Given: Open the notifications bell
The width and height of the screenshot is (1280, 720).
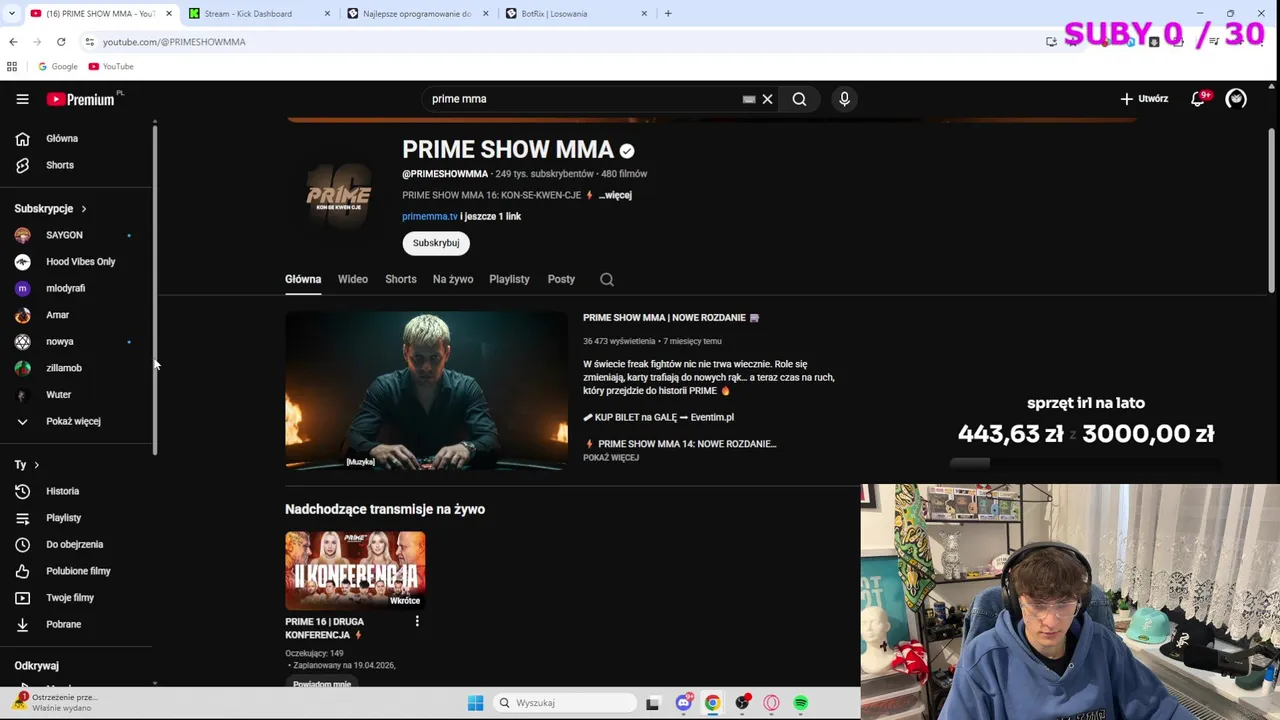Looking at the screenshot, I should tap(1198, 99).
